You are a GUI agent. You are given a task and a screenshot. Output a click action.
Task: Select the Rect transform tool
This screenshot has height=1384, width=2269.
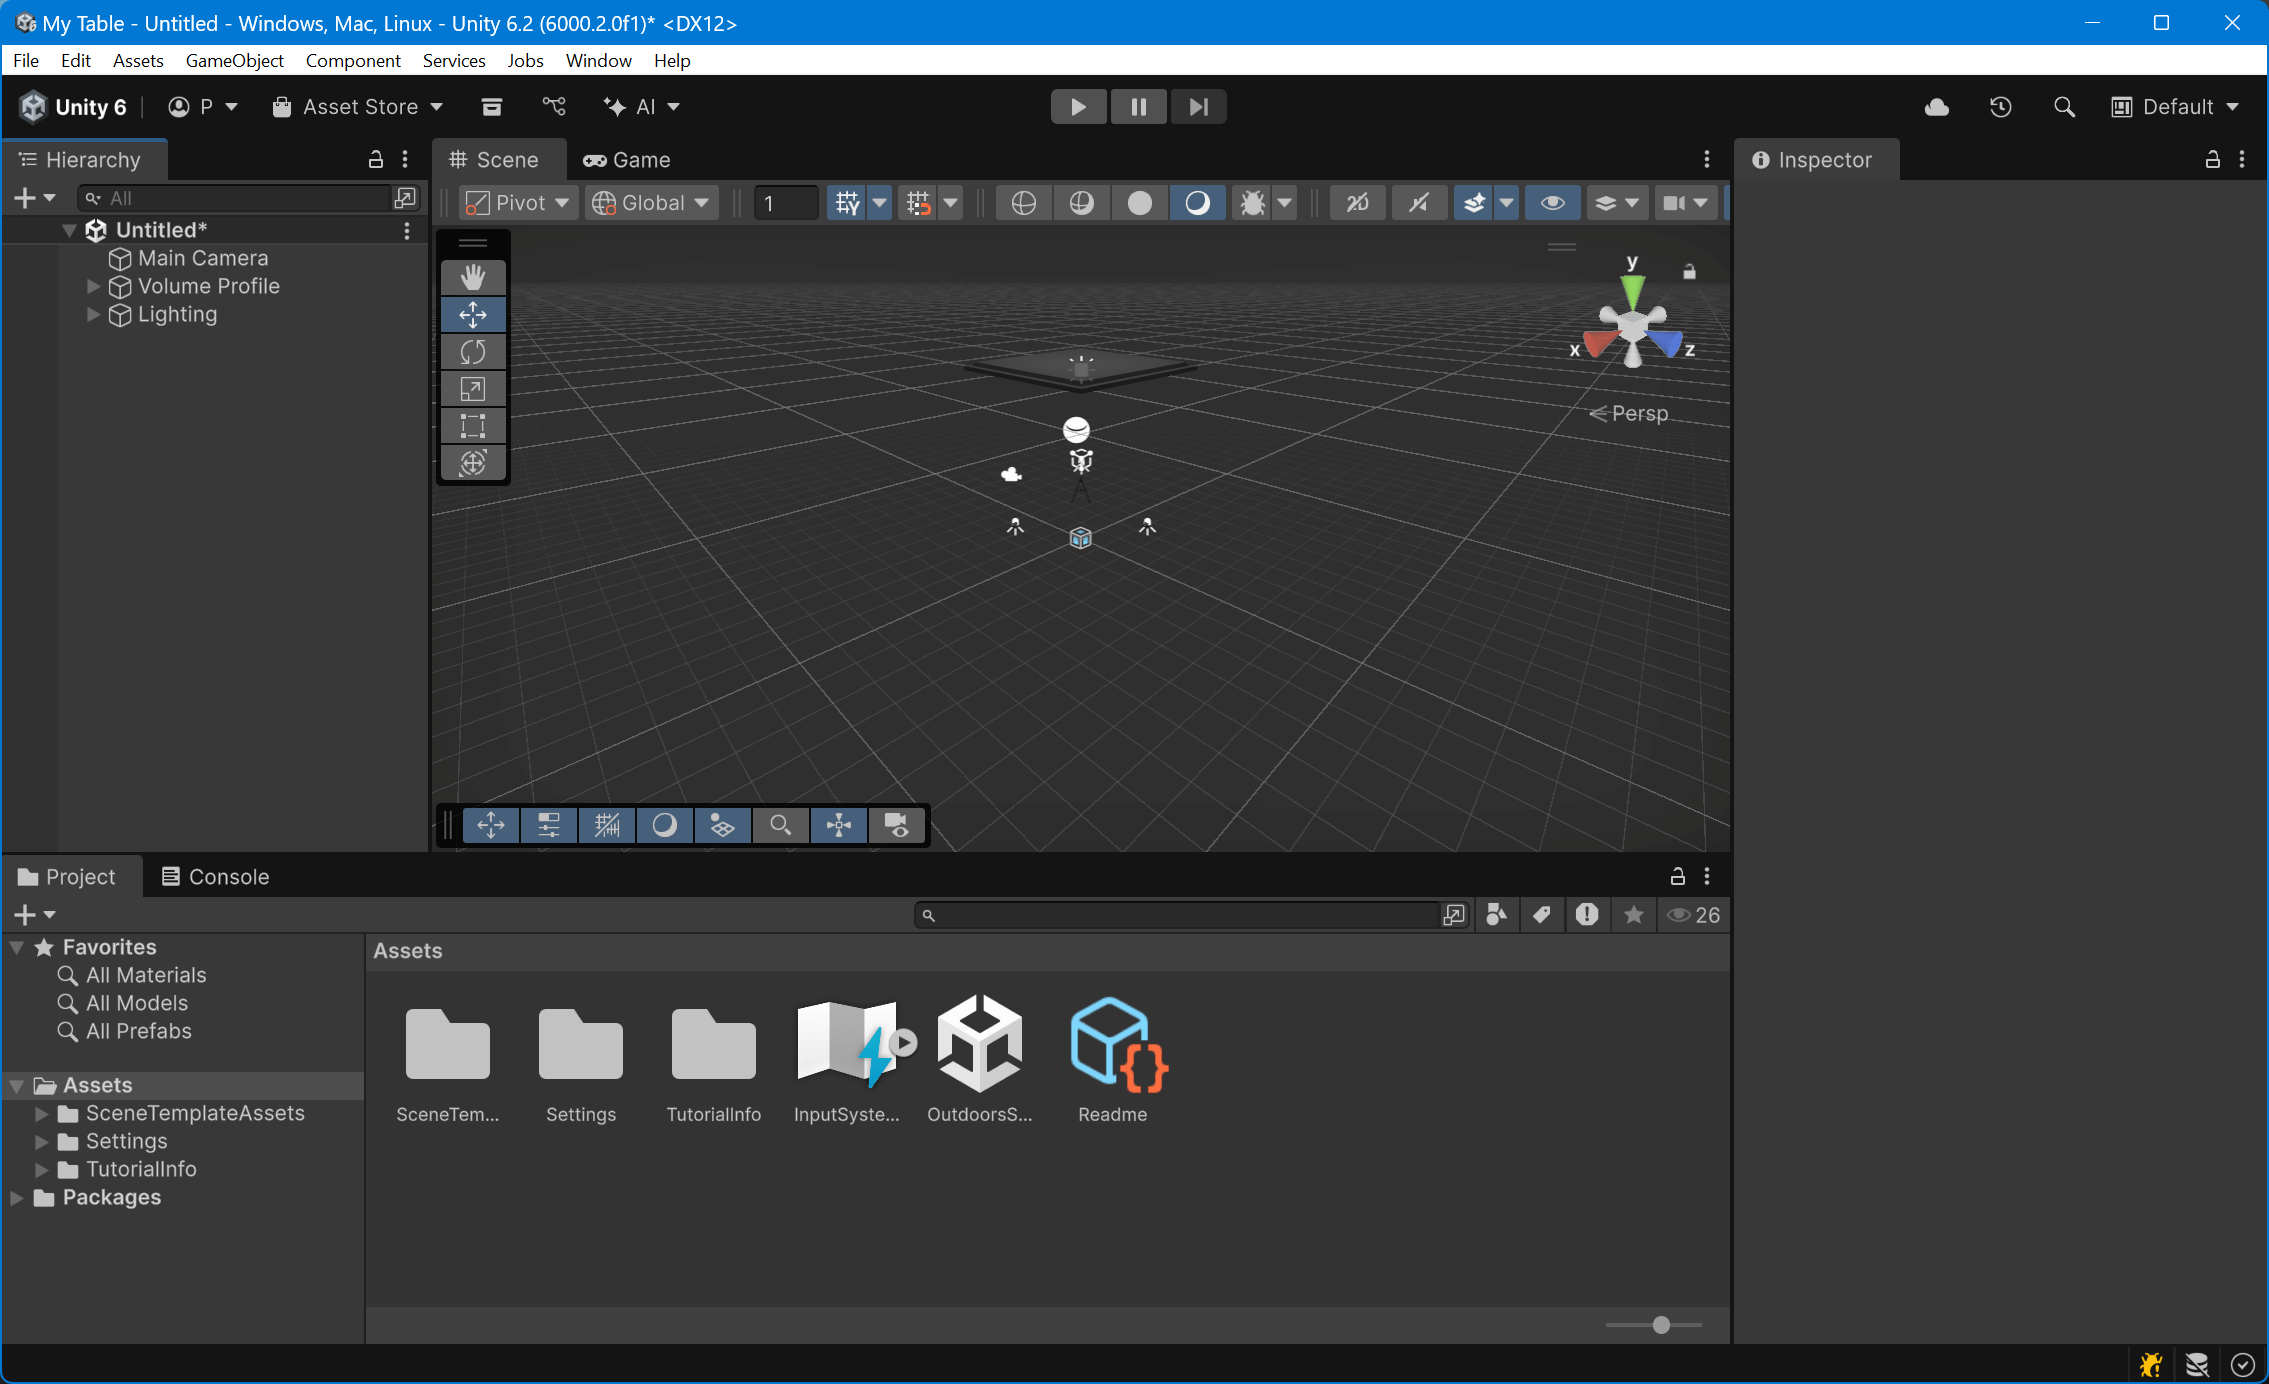click(473, 425)
